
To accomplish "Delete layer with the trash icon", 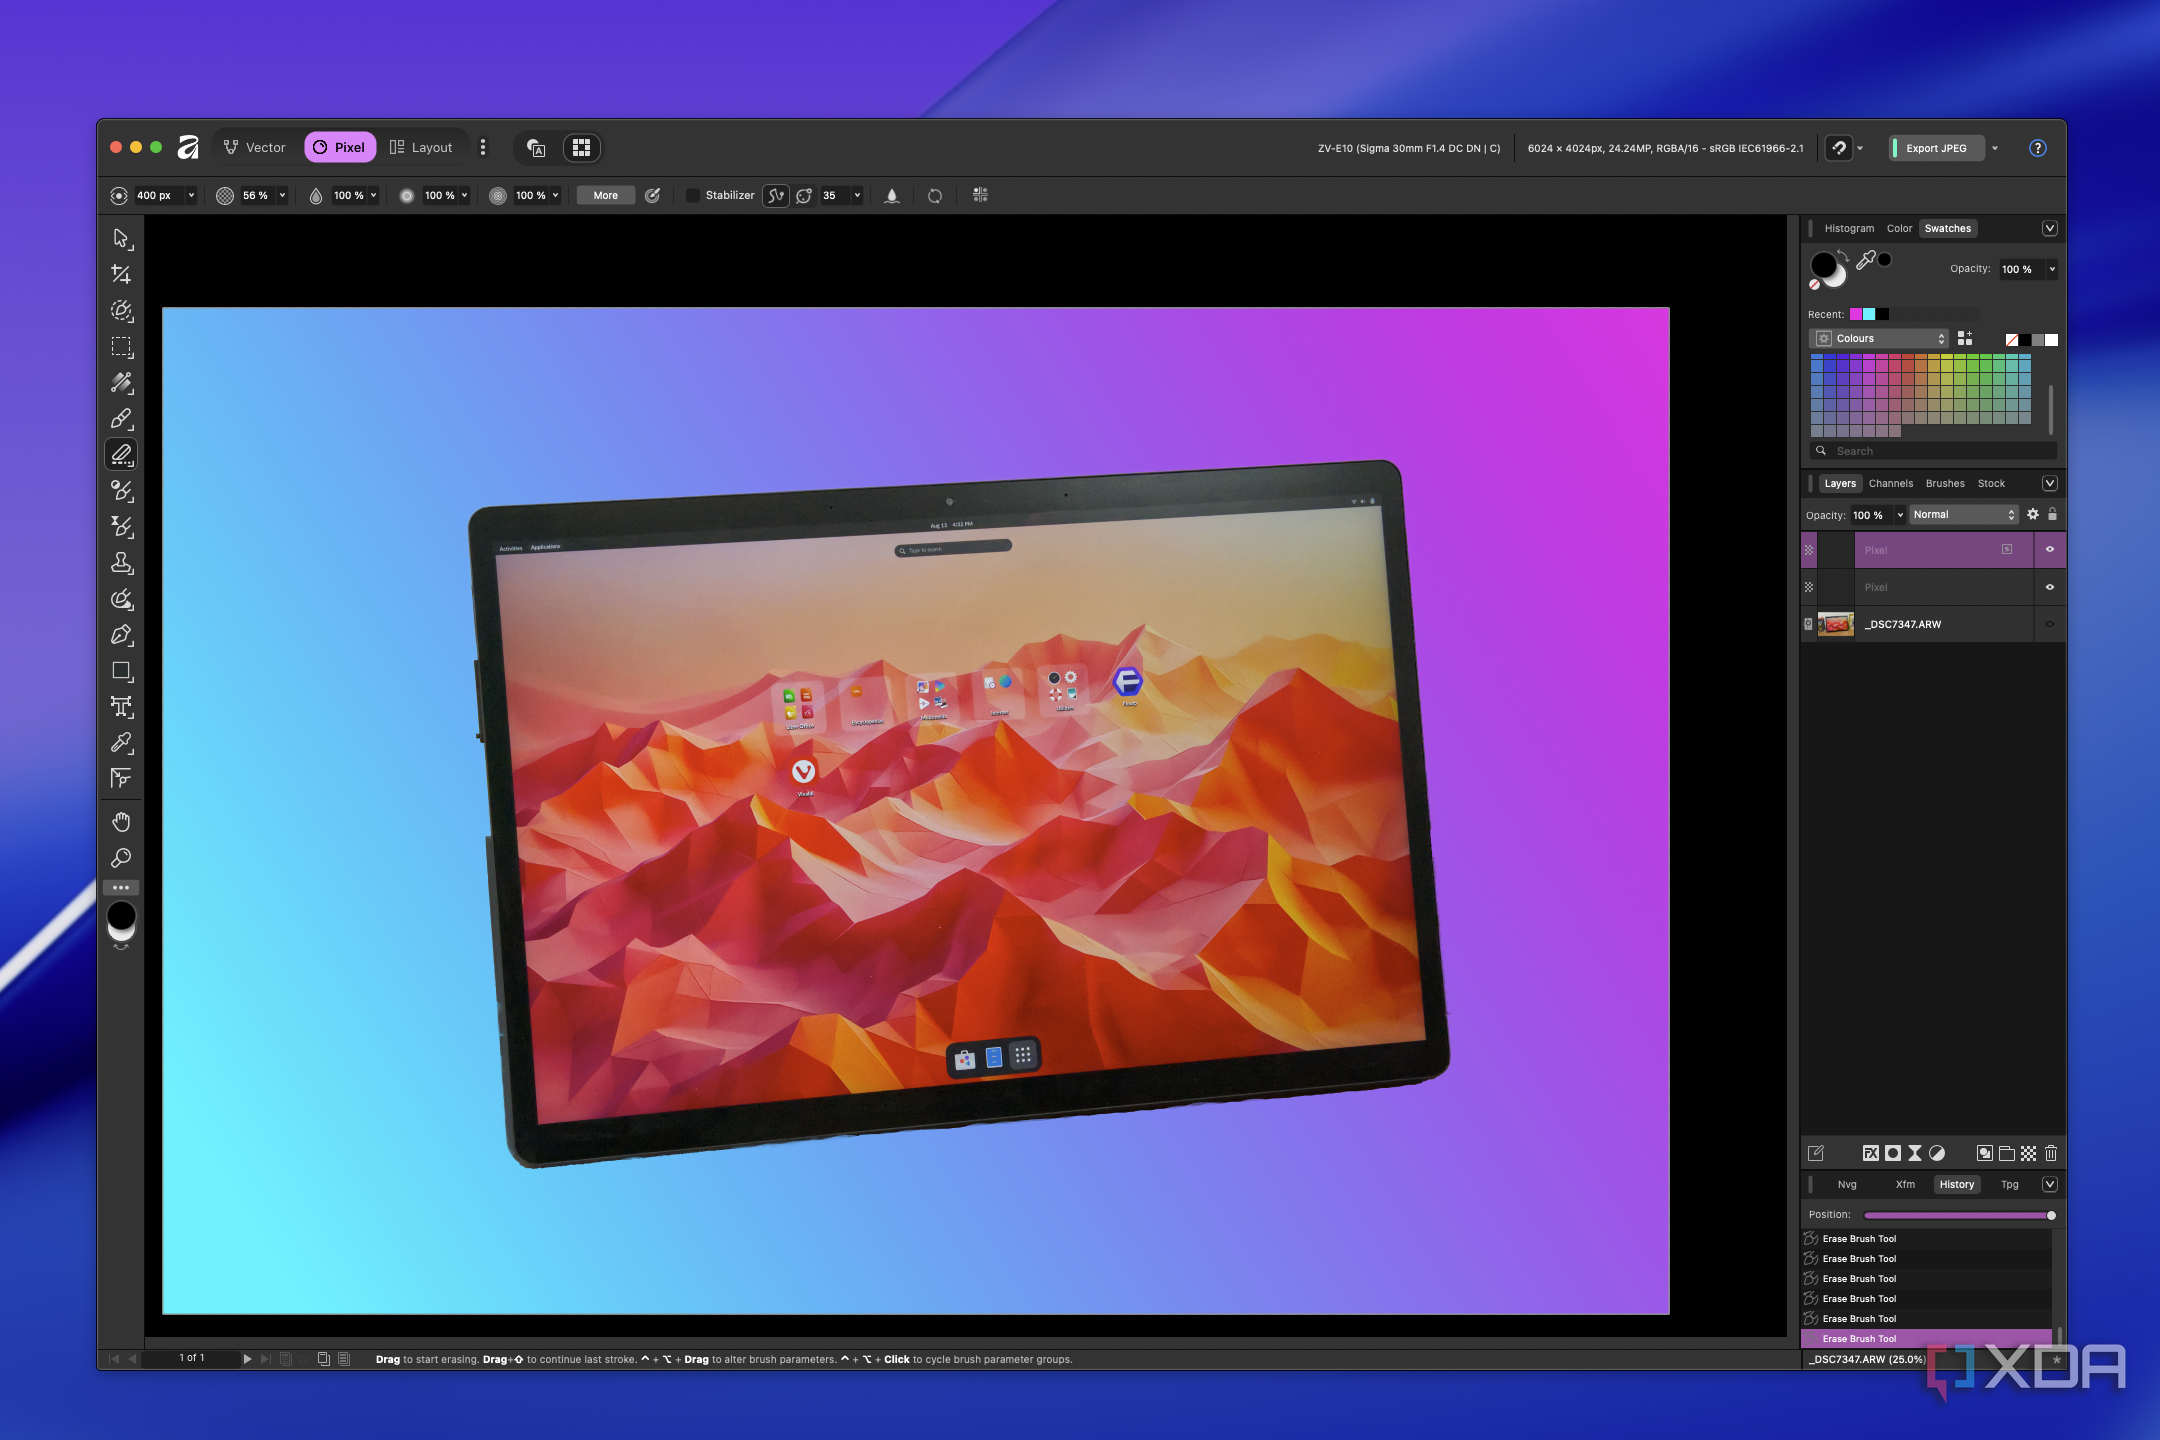I will click(2051, 1153).
